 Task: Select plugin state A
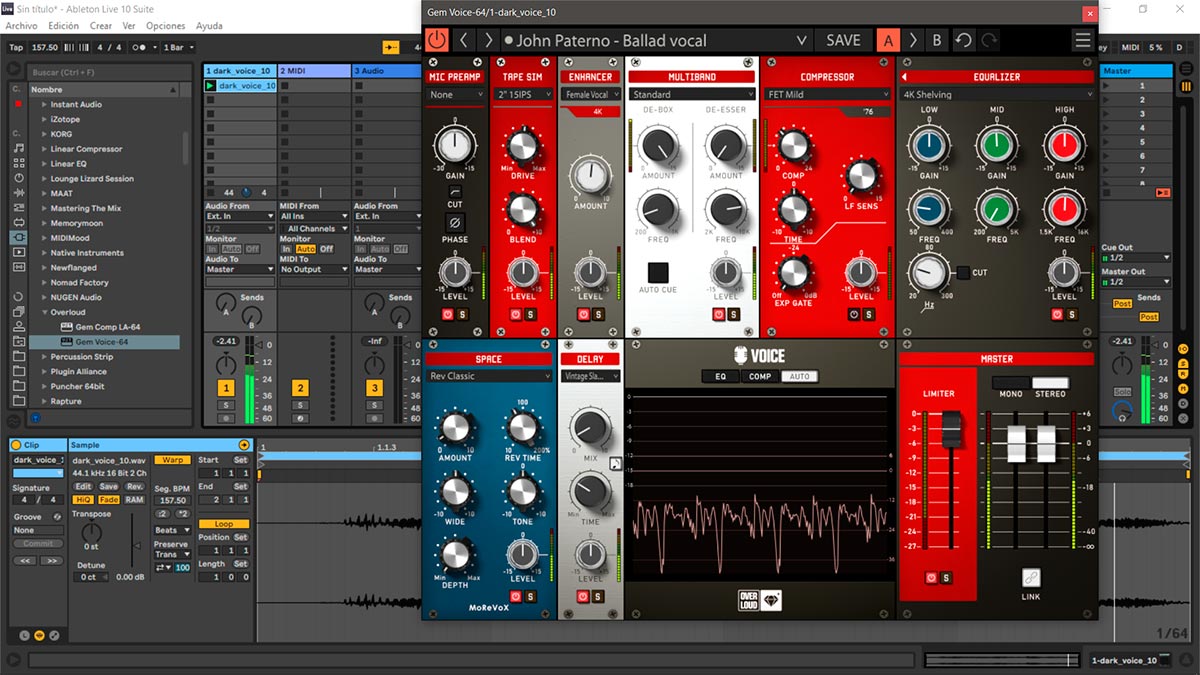[887, 40]
